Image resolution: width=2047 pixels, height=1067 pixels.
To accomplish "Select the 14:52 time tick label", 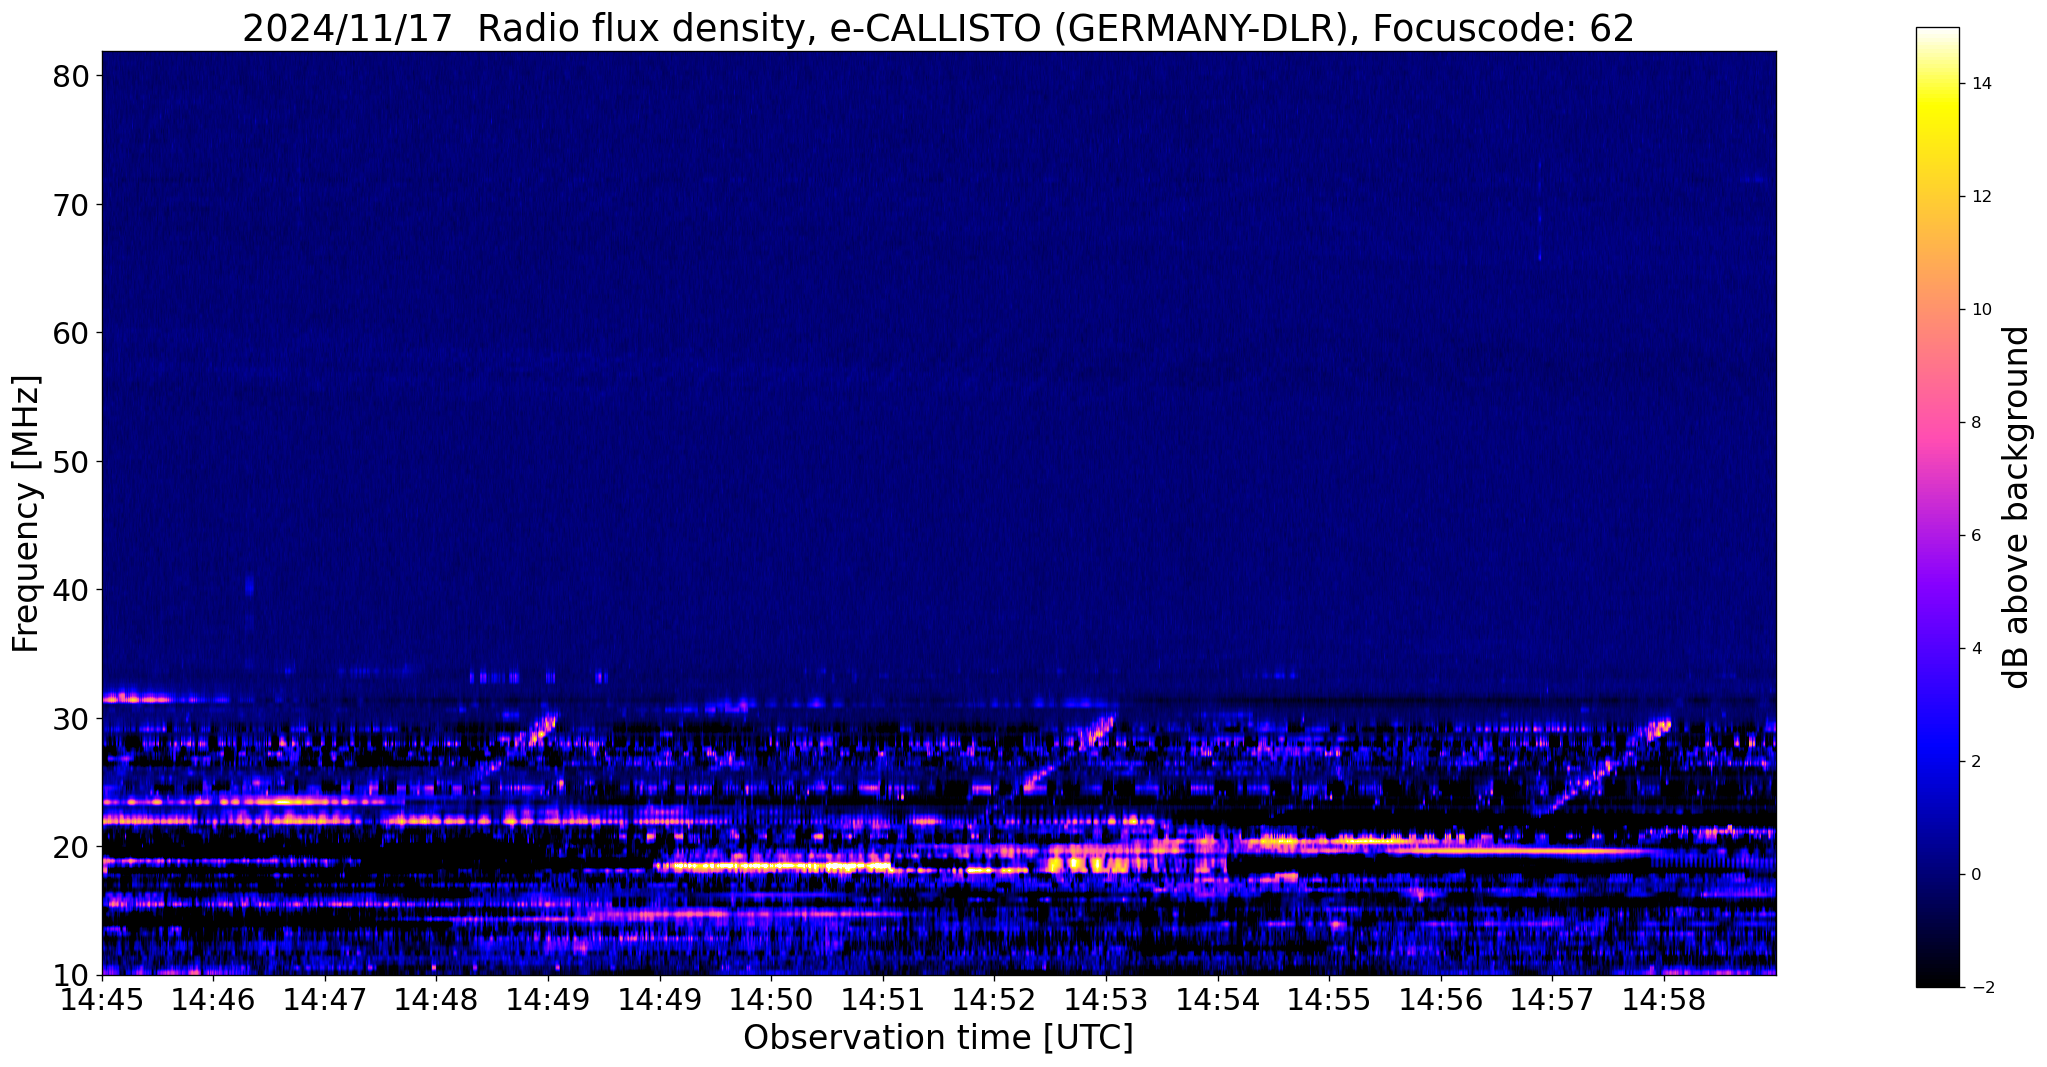I will [x=994, y=1000].
